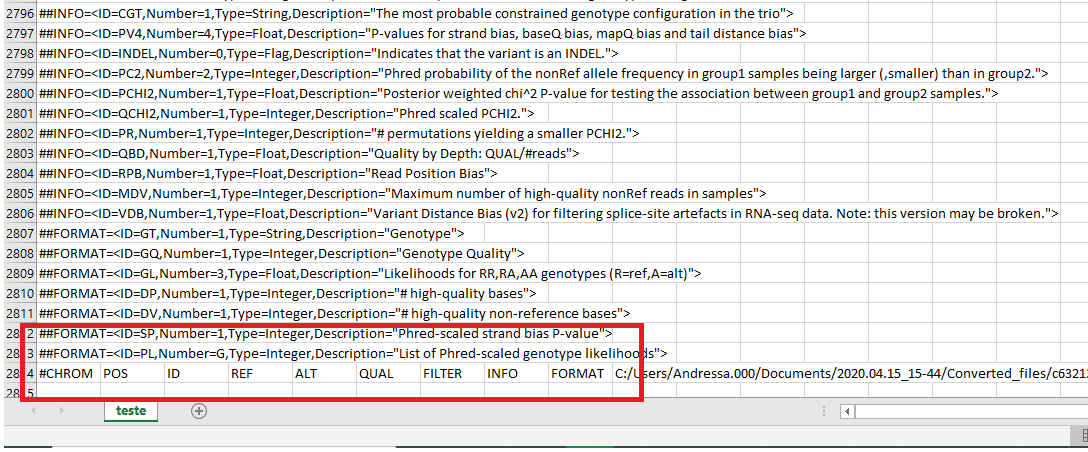Select the QUAL cell
This screenshot has width=1088, height=452.
click(x=386, y=373)
